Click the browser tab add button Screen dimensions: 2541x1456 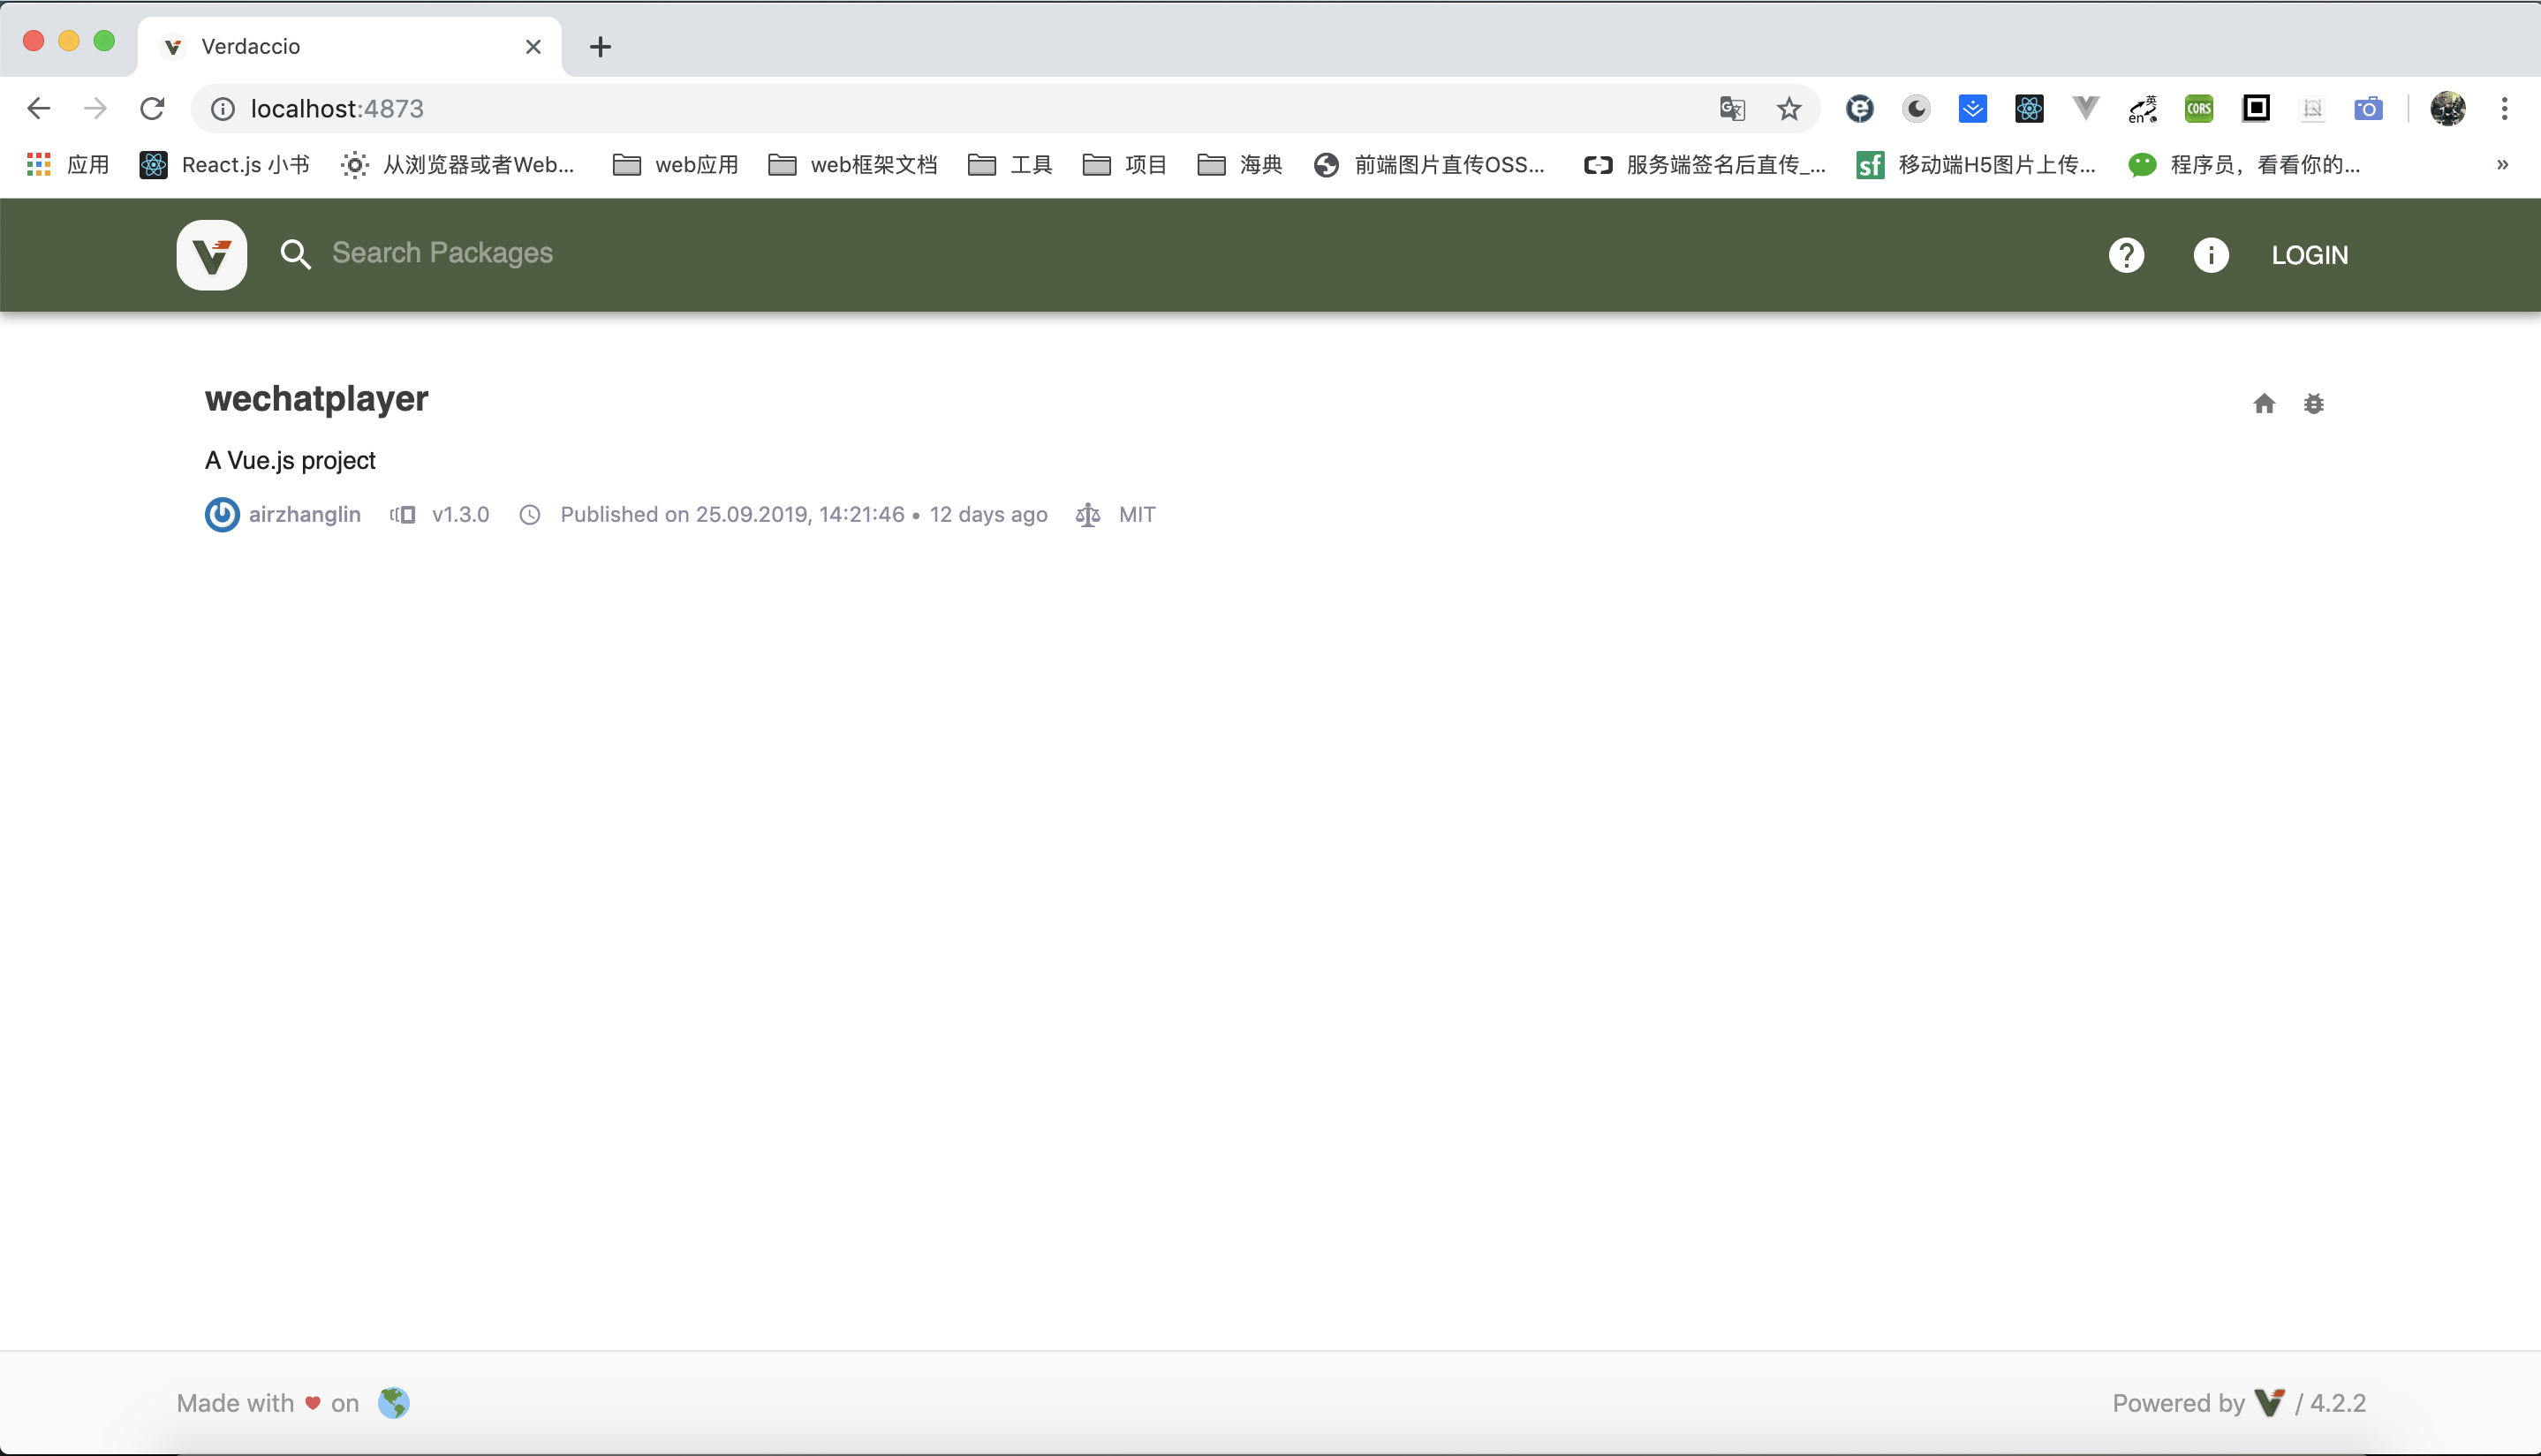pyautogui.click(x=602, y=45)
